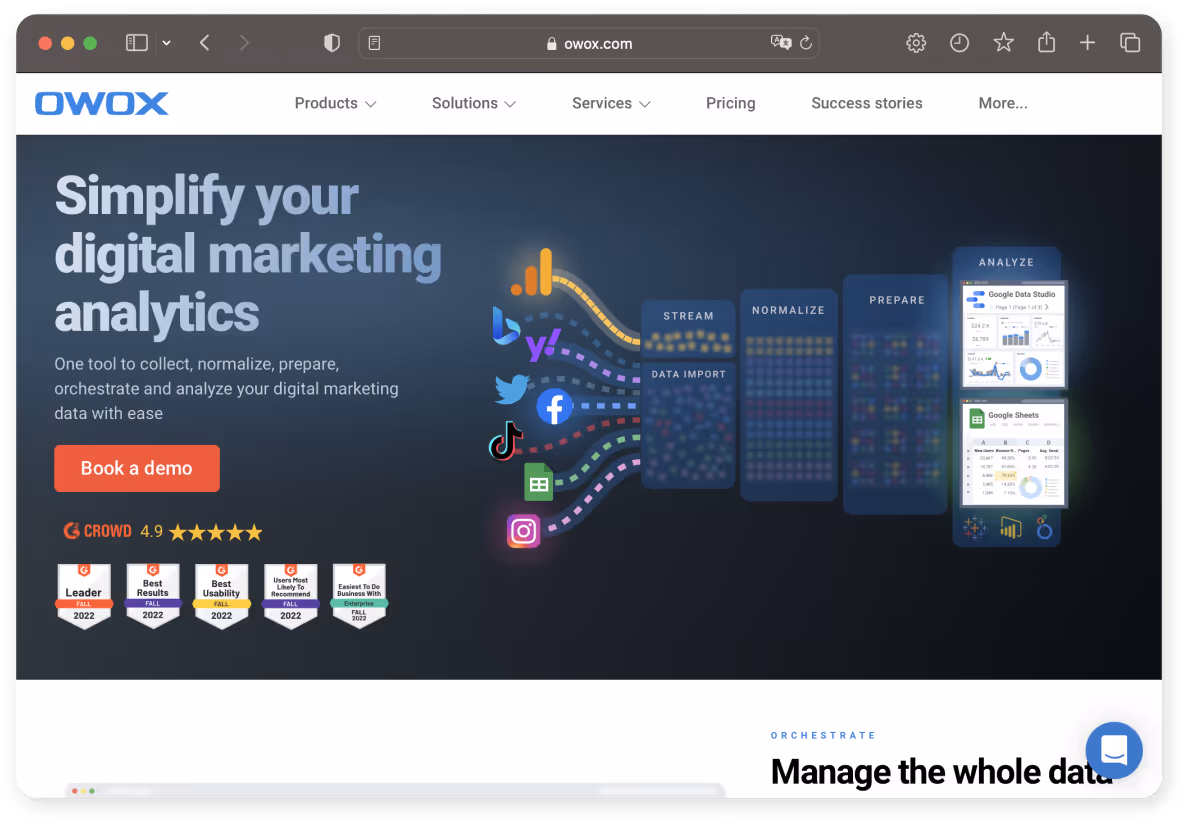1186x824 pixels.
Task: Toggle Reader view in address bar
Action: coord(375,43)
